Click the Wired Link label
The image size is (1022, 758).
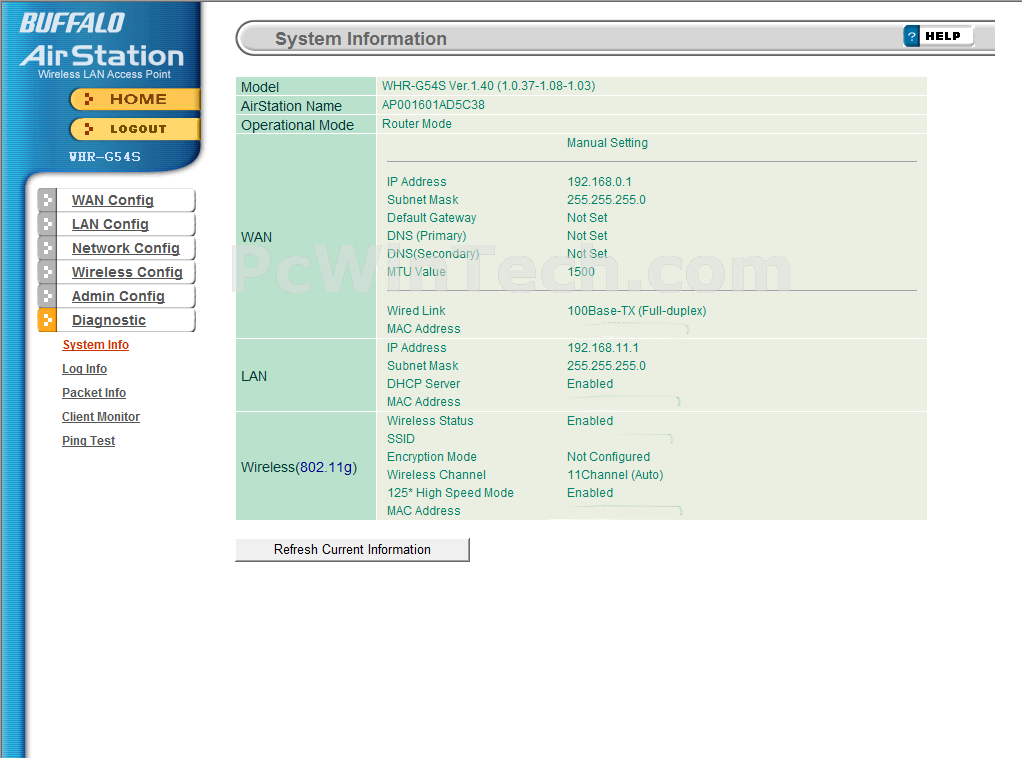[416, 311]
